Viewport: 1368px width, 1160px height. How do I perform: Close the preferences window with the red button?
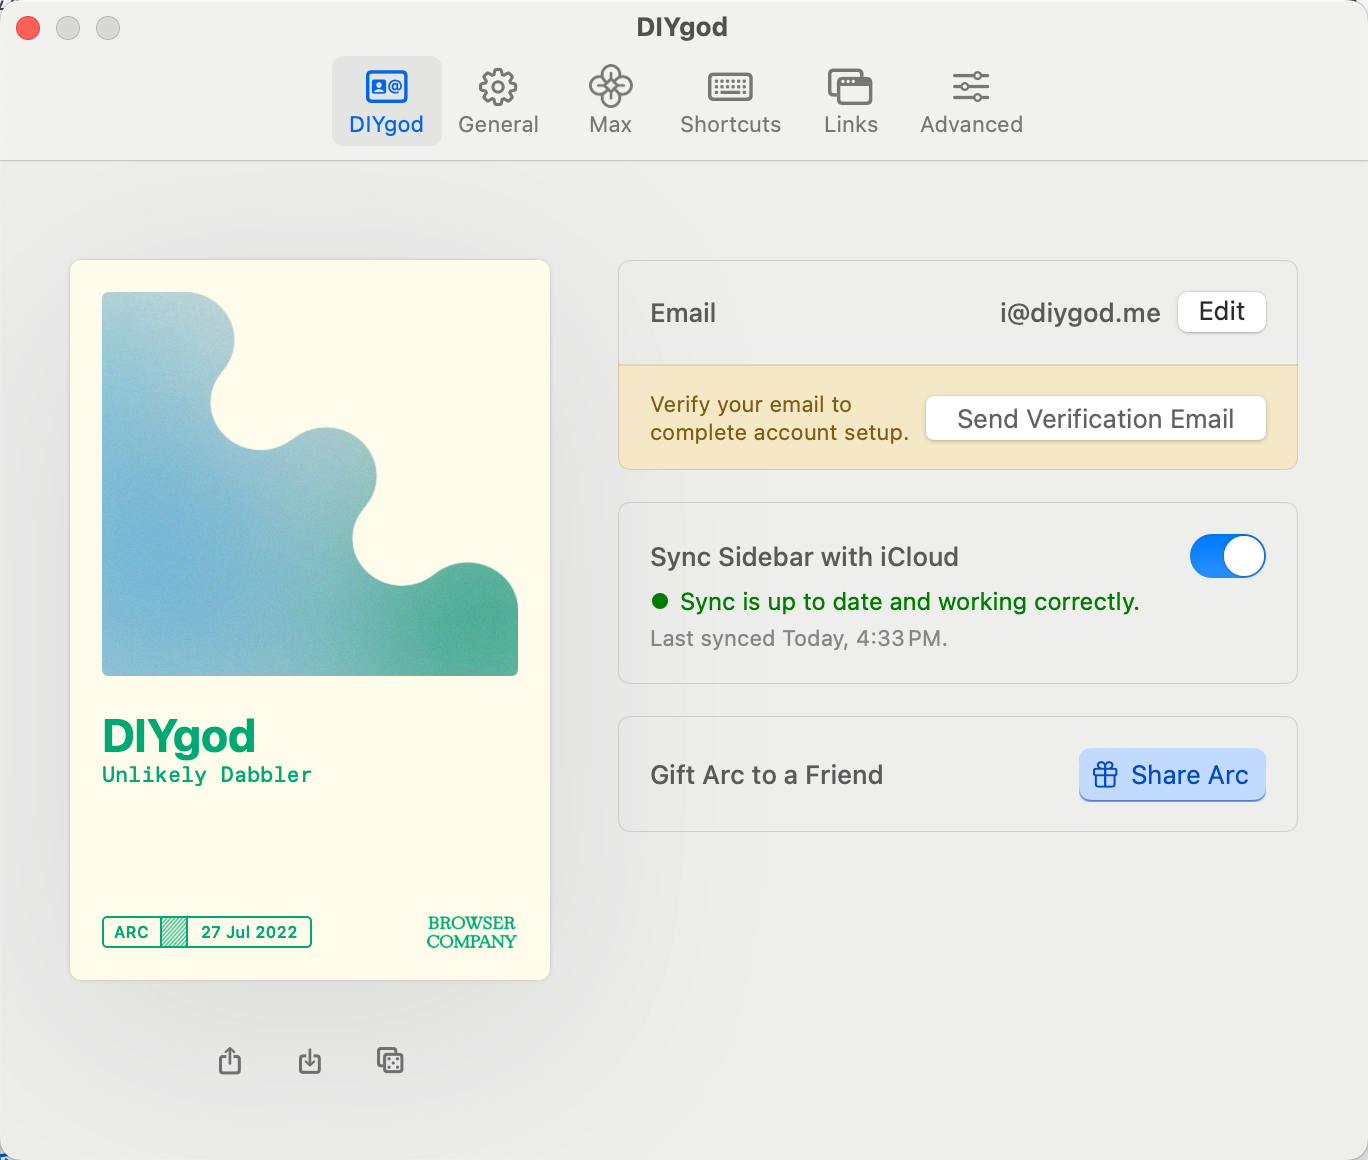pos(28,28)
